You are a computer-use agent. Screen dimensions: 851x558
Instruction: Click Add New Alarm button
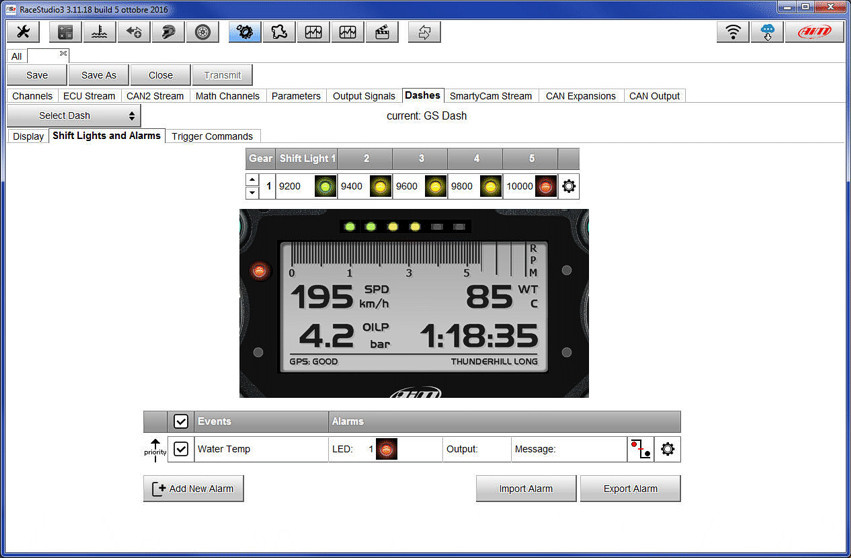193,489
